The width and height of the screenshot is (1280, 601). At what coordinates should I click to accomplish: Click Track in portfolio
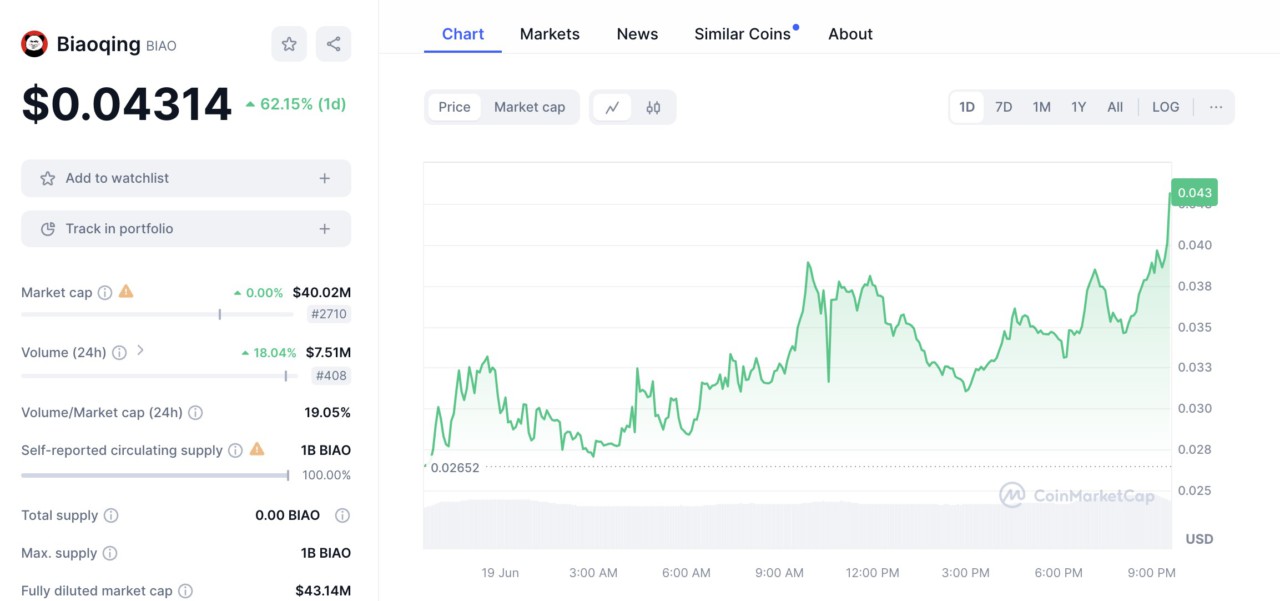click(x=186, y=228)
